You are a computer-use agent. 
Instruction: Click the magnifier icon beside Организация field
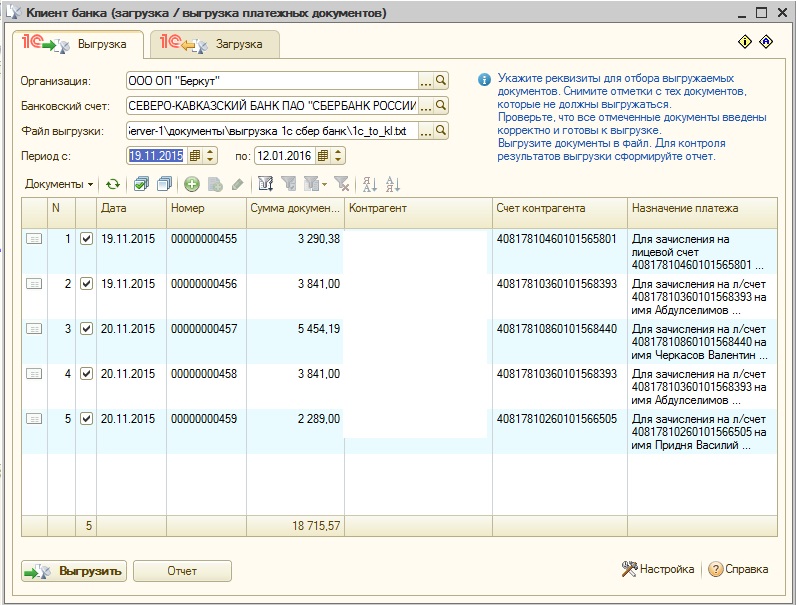[441, 81]
